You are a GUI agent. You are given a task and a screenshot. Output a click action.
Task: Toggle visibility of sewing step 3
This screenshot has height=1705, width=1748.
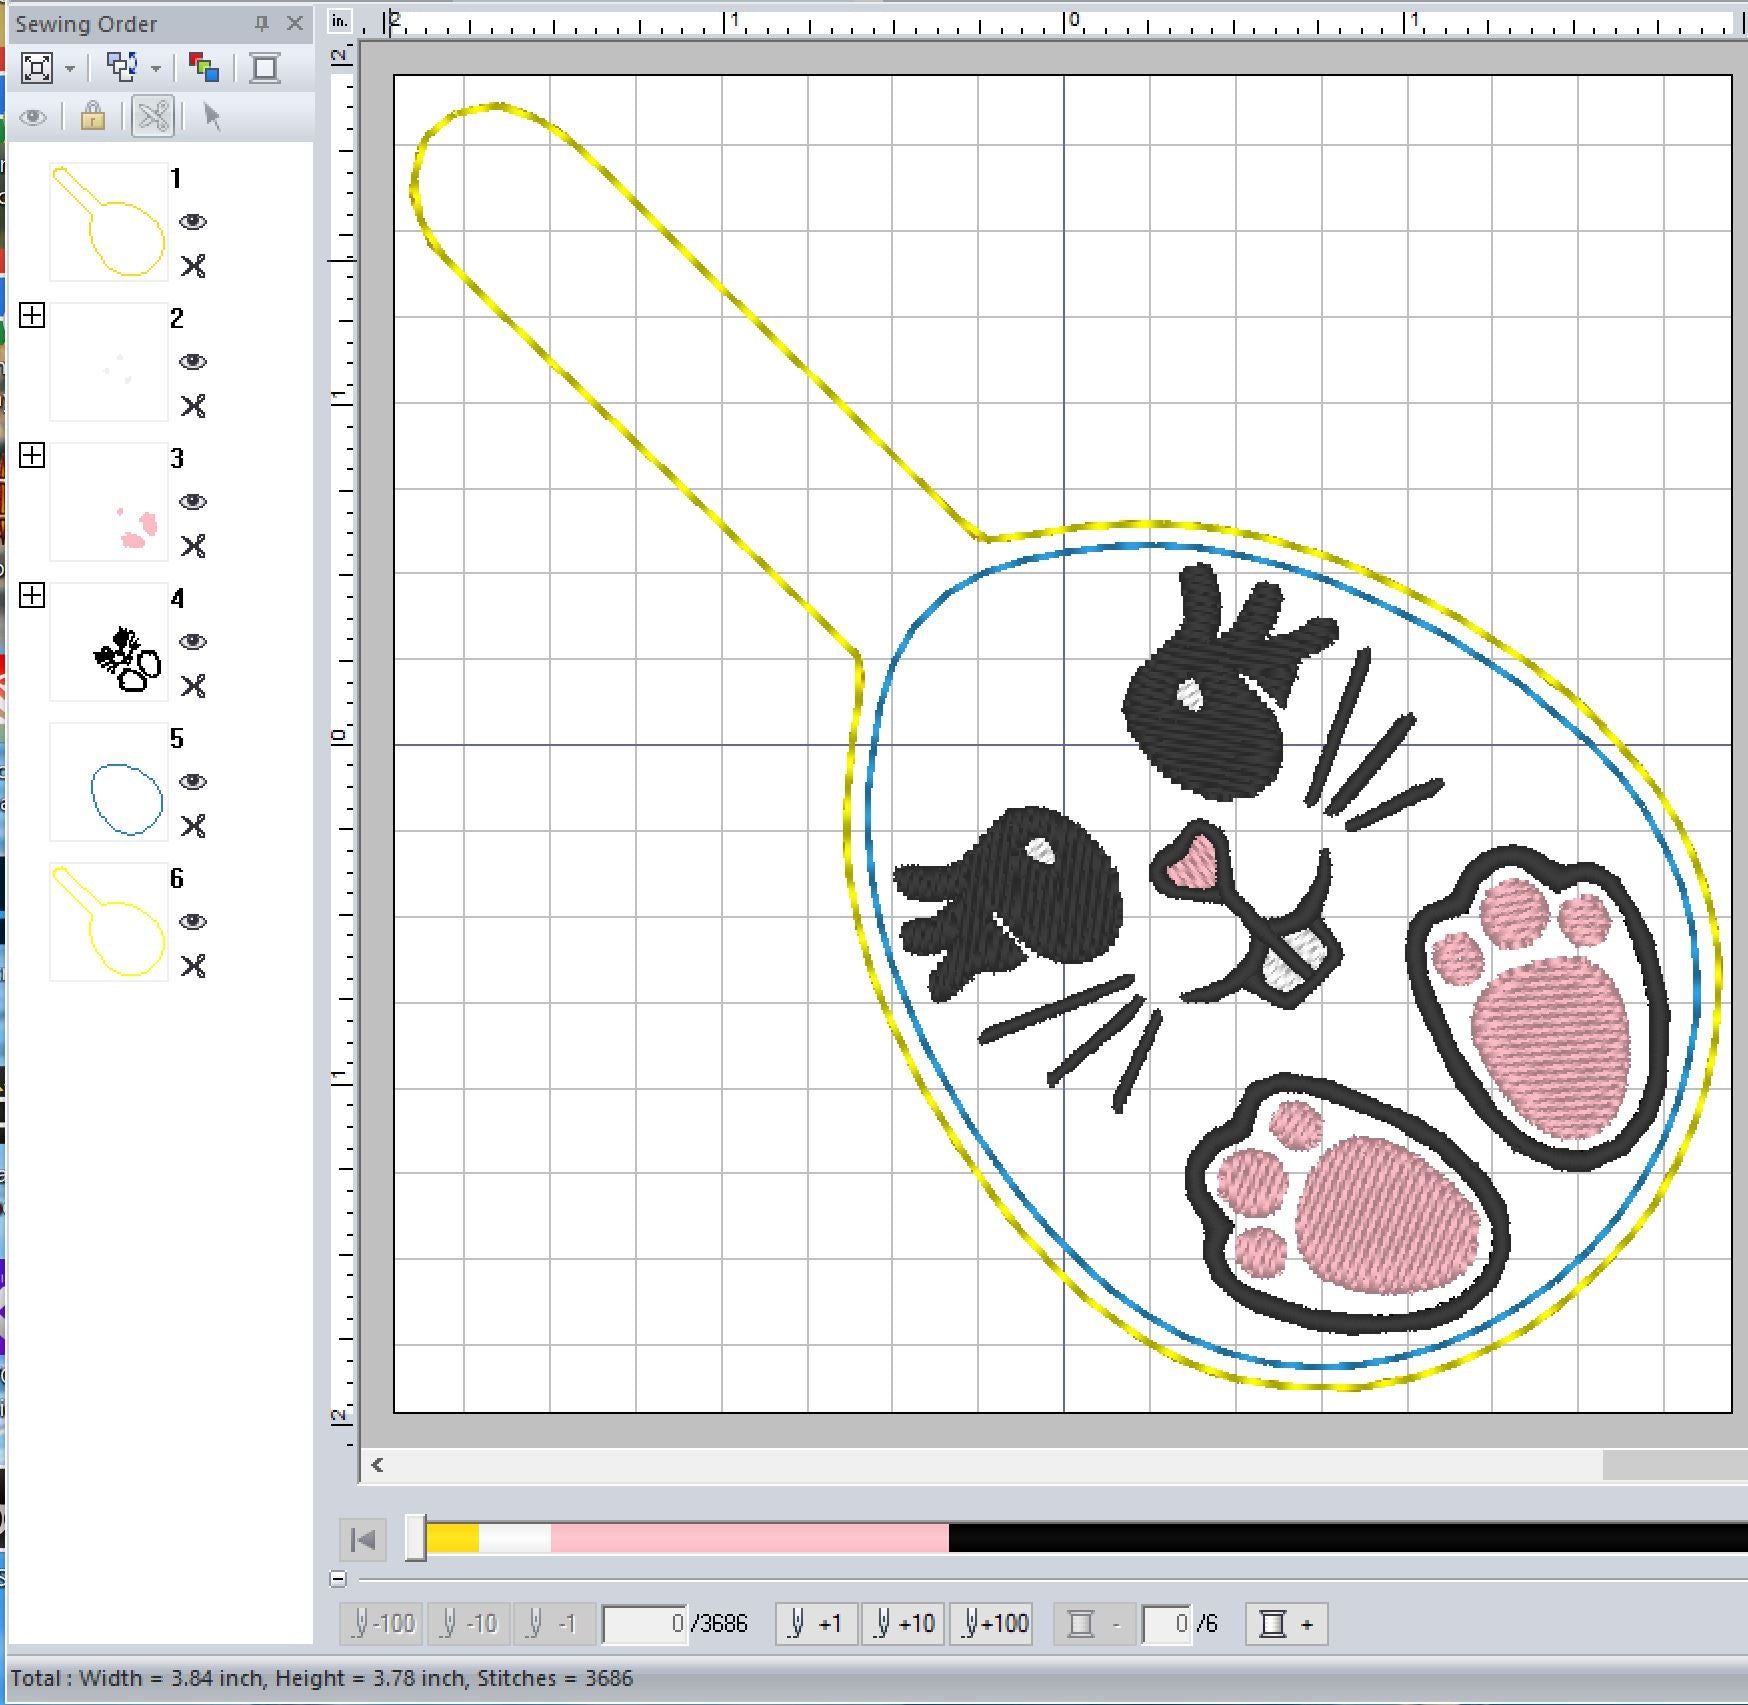point(192,502)
